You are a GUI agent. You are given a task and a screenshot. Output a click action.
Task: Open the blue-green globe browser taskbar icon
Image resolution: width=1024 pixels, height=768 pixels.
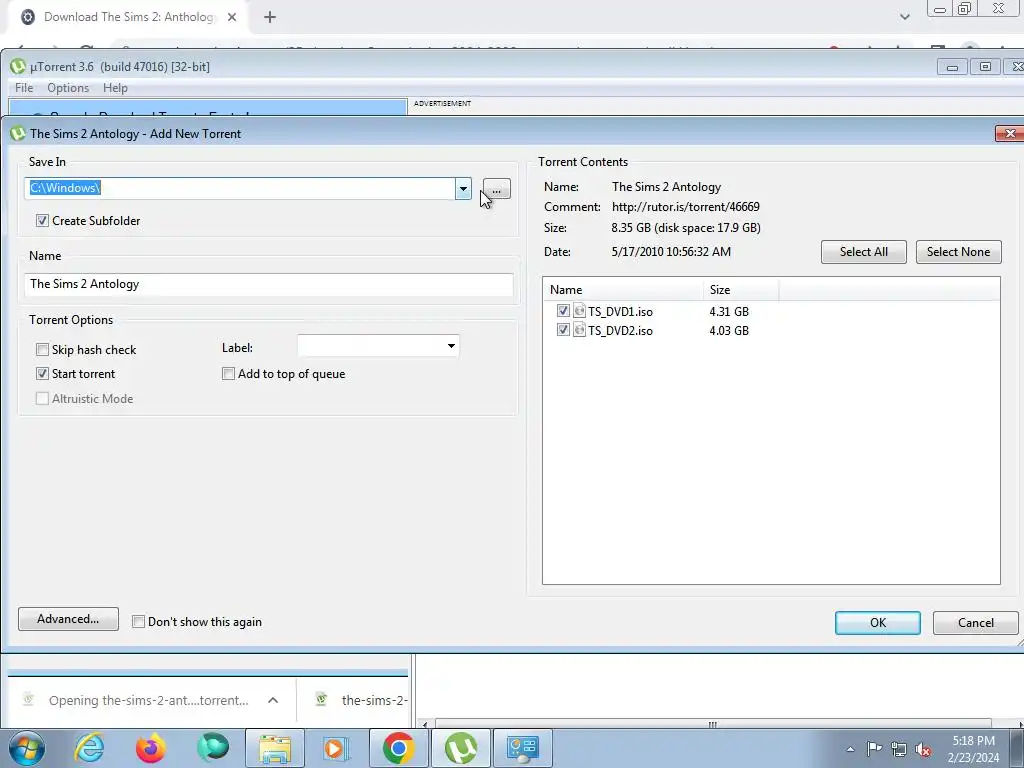pyautogui.click(x=213, y=748)
